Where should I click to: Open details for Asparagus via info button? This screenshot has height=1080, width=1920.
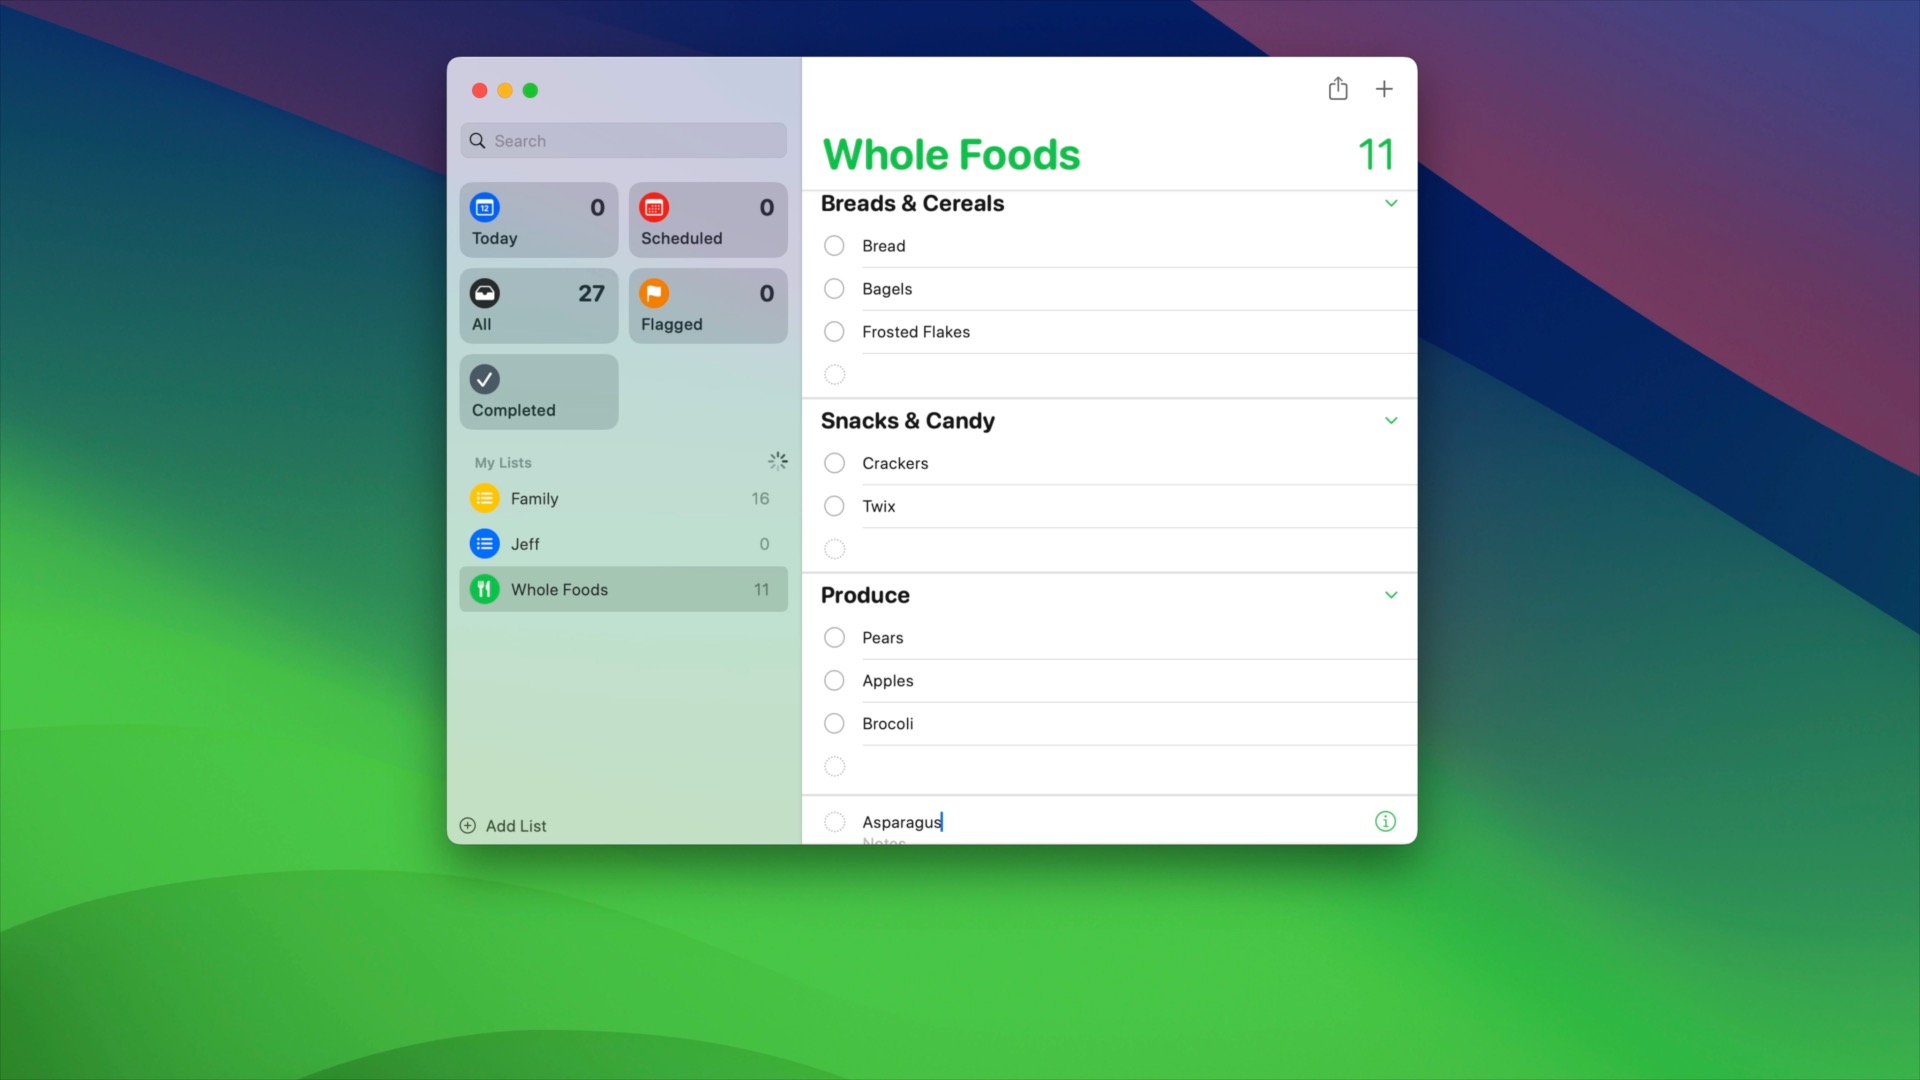click(x=1385, y=821)
